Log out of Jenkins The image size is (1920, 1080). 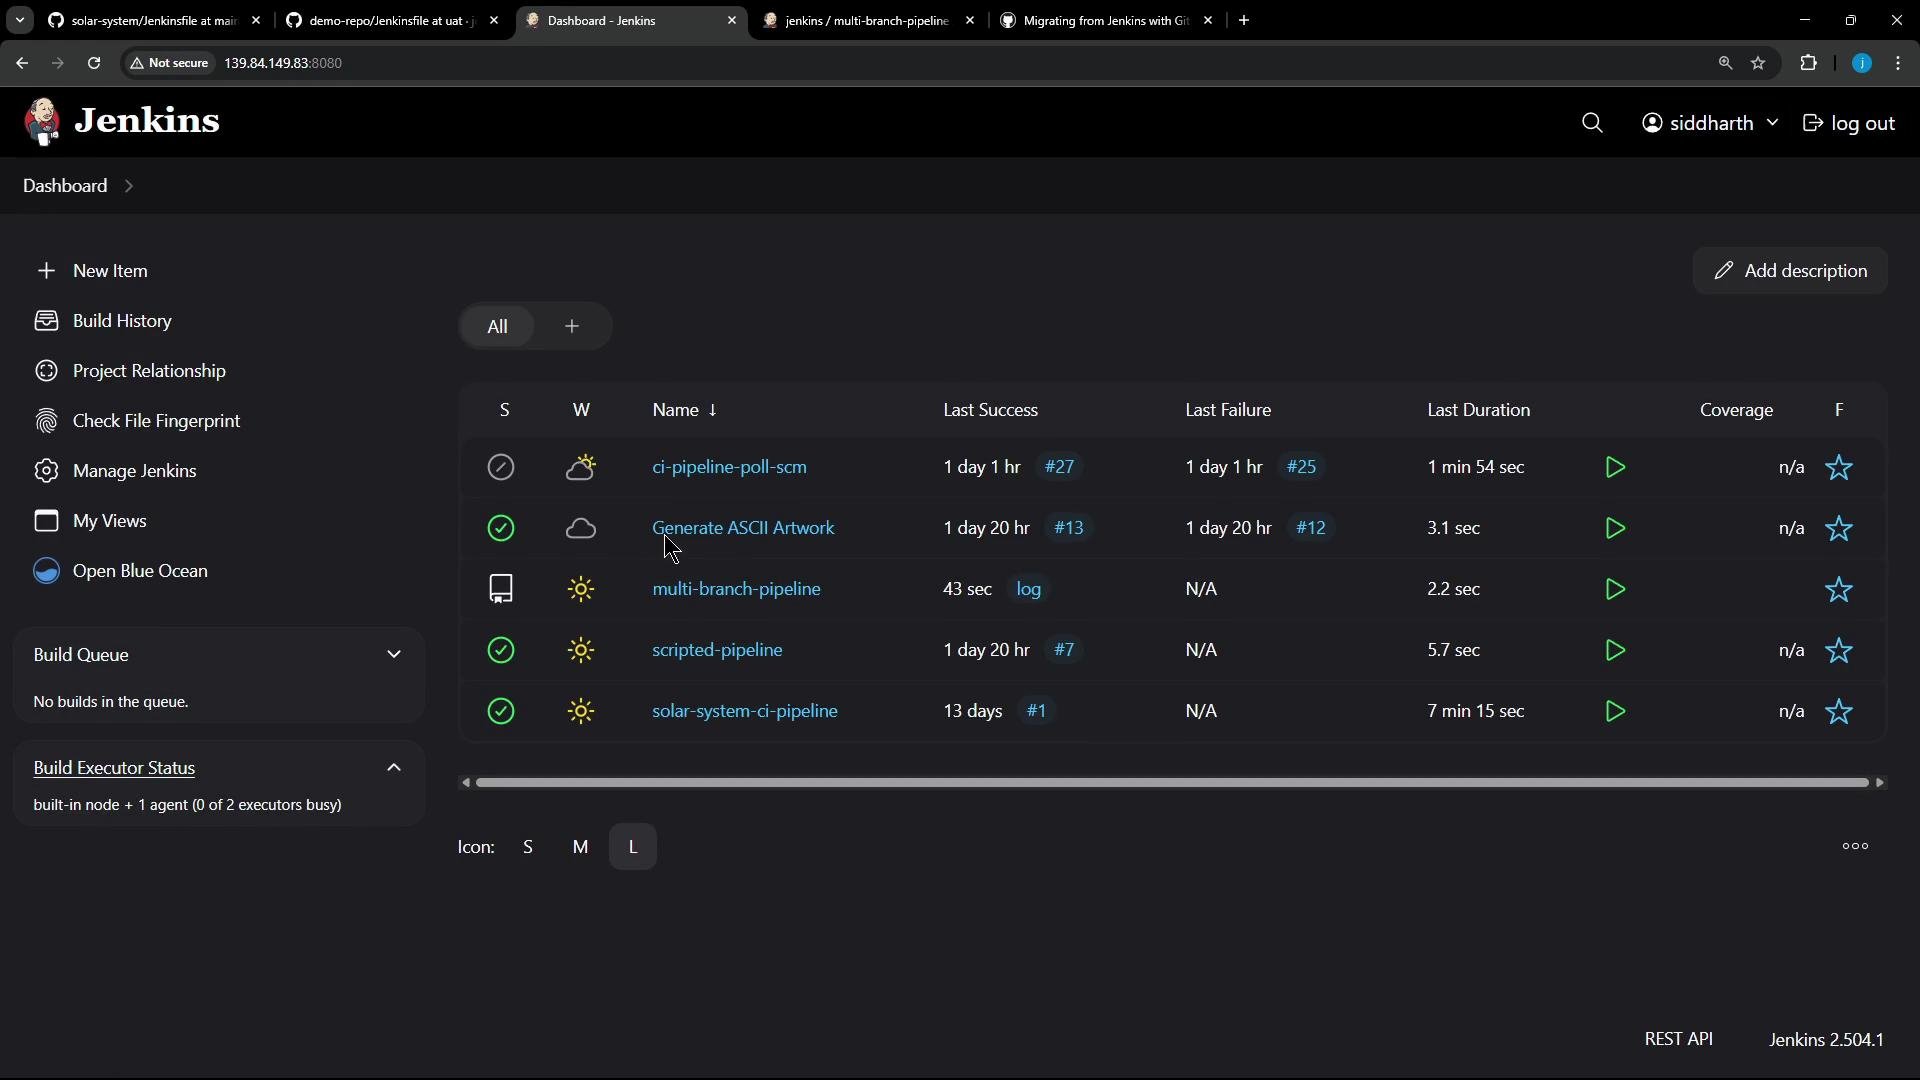coord(1849,123)
